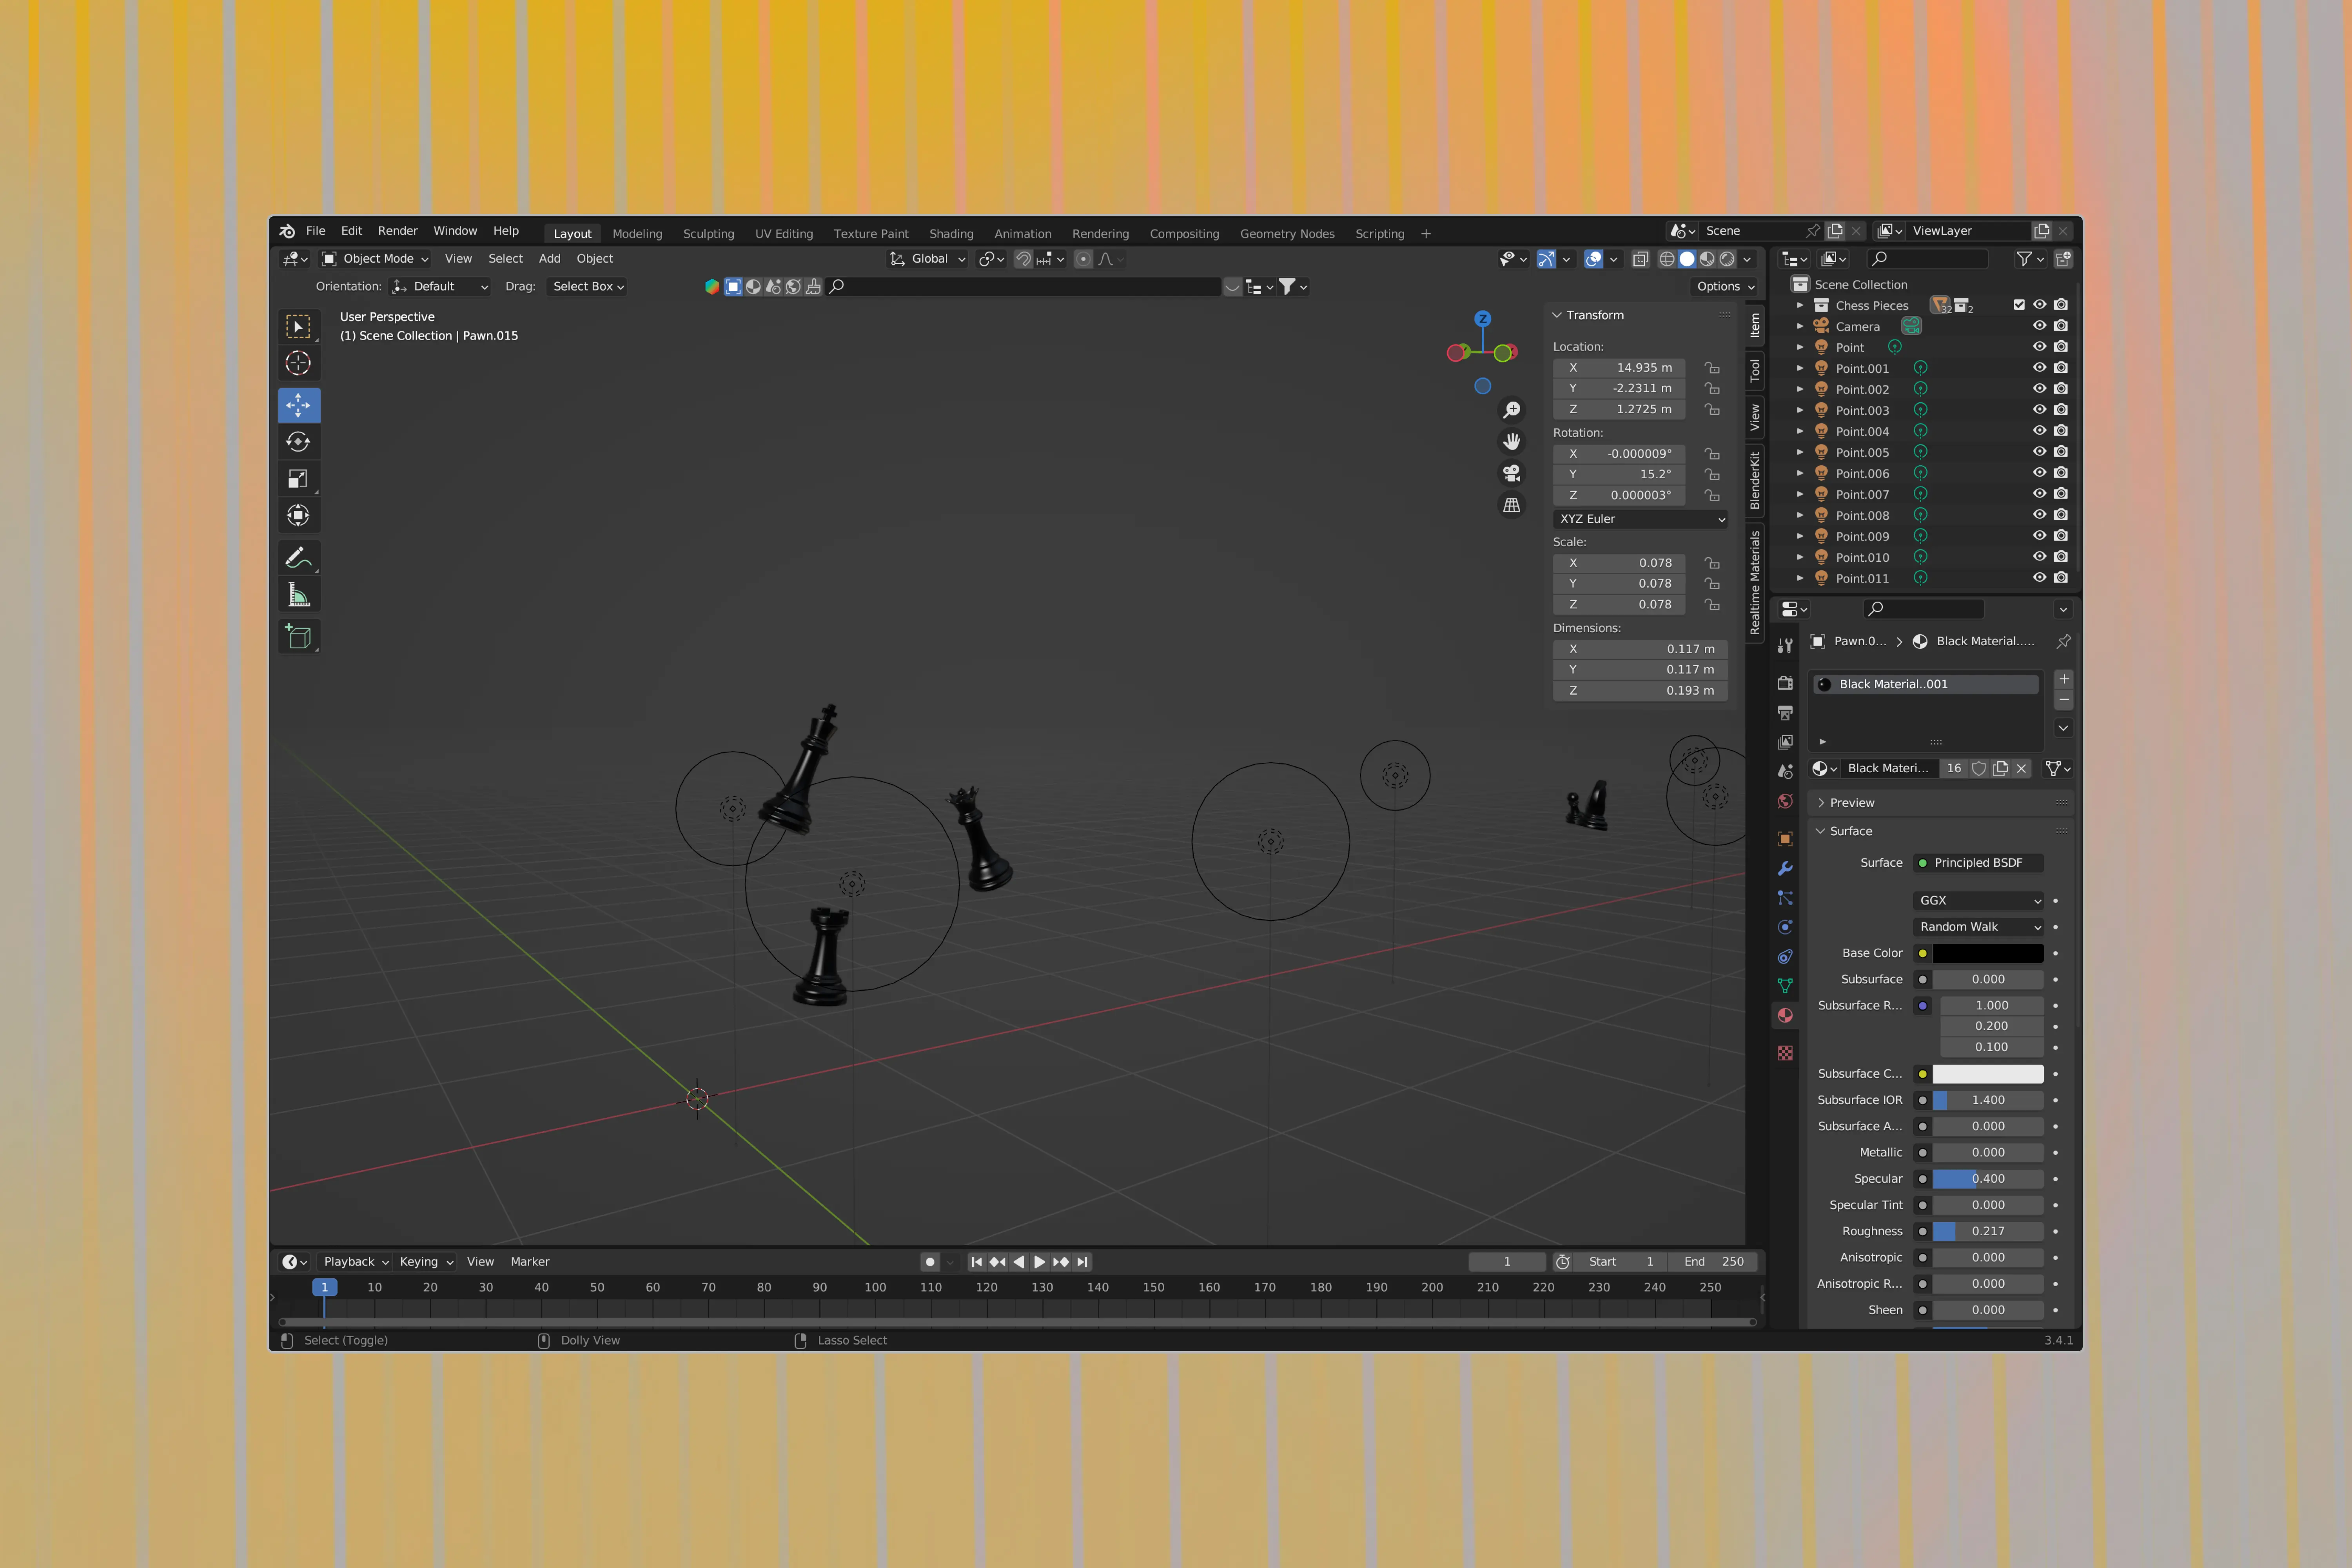Activate the Annotate pencil tool

pyautogui.click(x=298, y=558)
